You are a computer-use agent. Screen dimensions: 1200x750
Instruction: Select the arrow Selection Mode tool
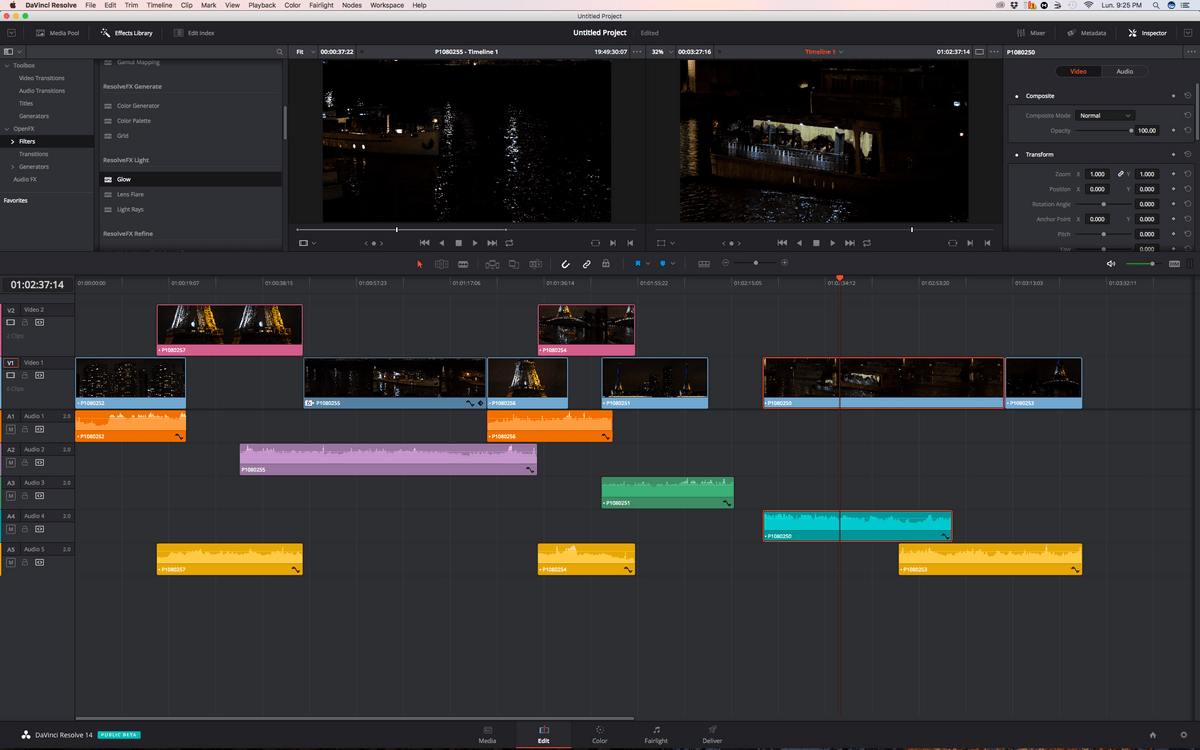click(x=420, y=264)
